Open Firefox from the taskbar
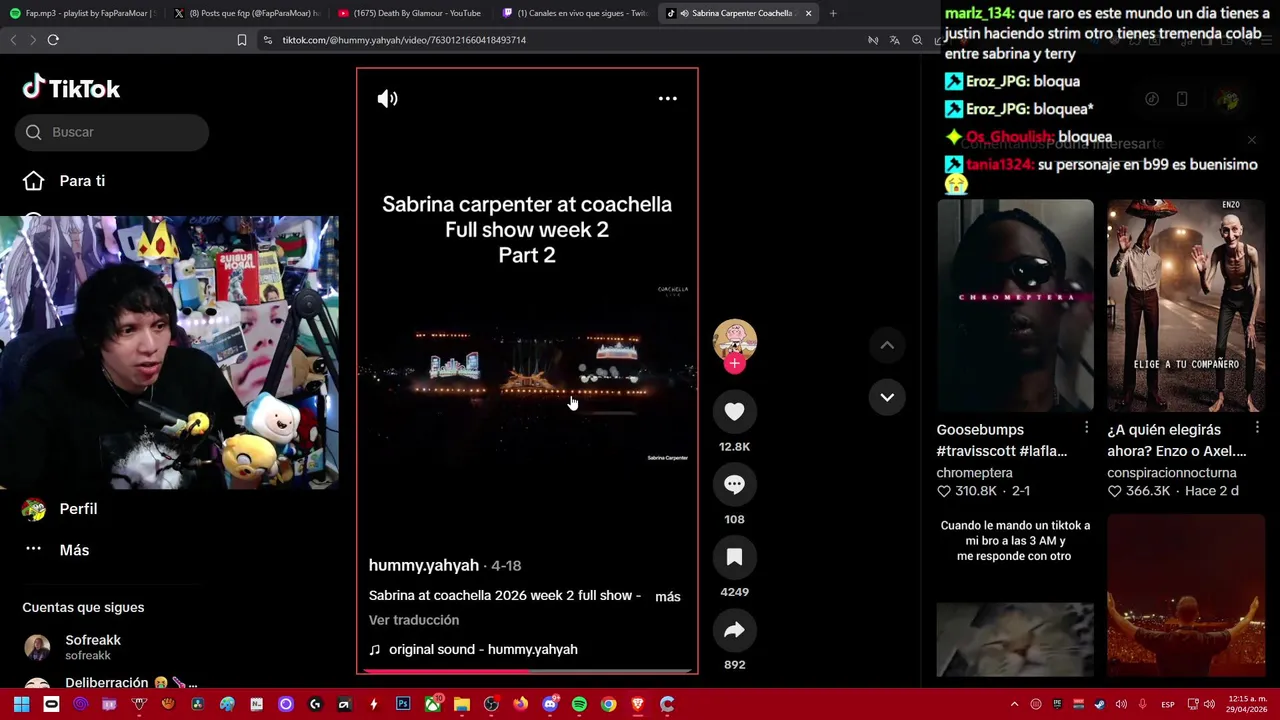 pyautogui.click(x=520, y=704)
